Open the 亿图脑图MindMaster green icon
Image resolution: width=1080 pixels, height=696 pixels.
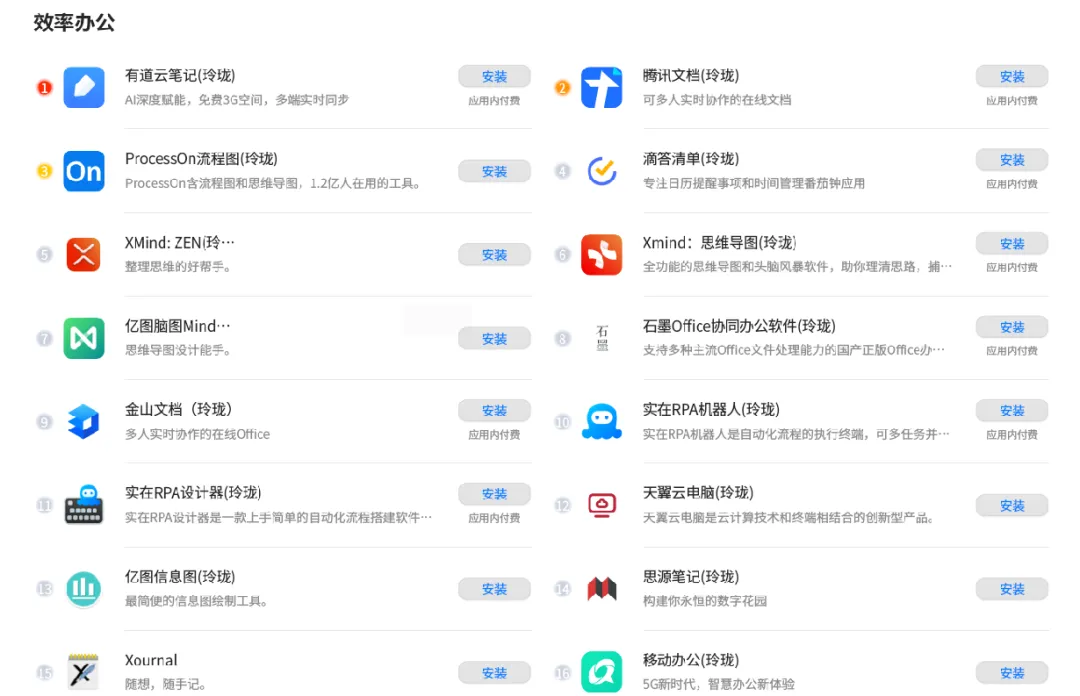click(84, 338)
